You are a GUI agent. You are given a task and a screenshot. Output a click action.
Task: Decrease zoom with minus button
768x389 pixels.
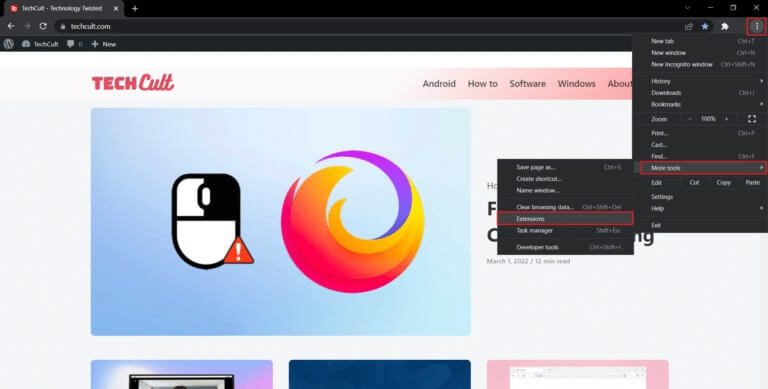tap(690, 119)
